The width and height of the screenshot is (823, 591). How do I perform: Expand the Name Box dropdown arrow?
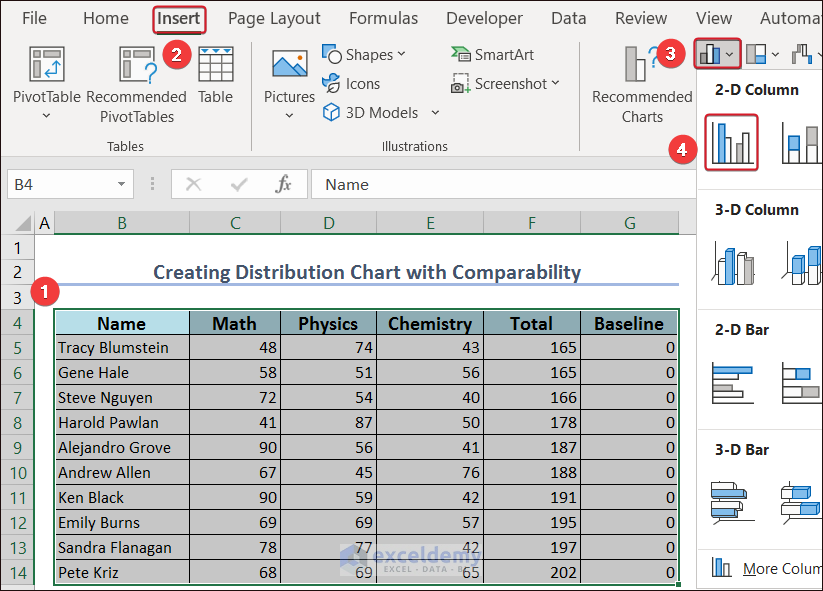pyautogui.click(x=121, y=184)
